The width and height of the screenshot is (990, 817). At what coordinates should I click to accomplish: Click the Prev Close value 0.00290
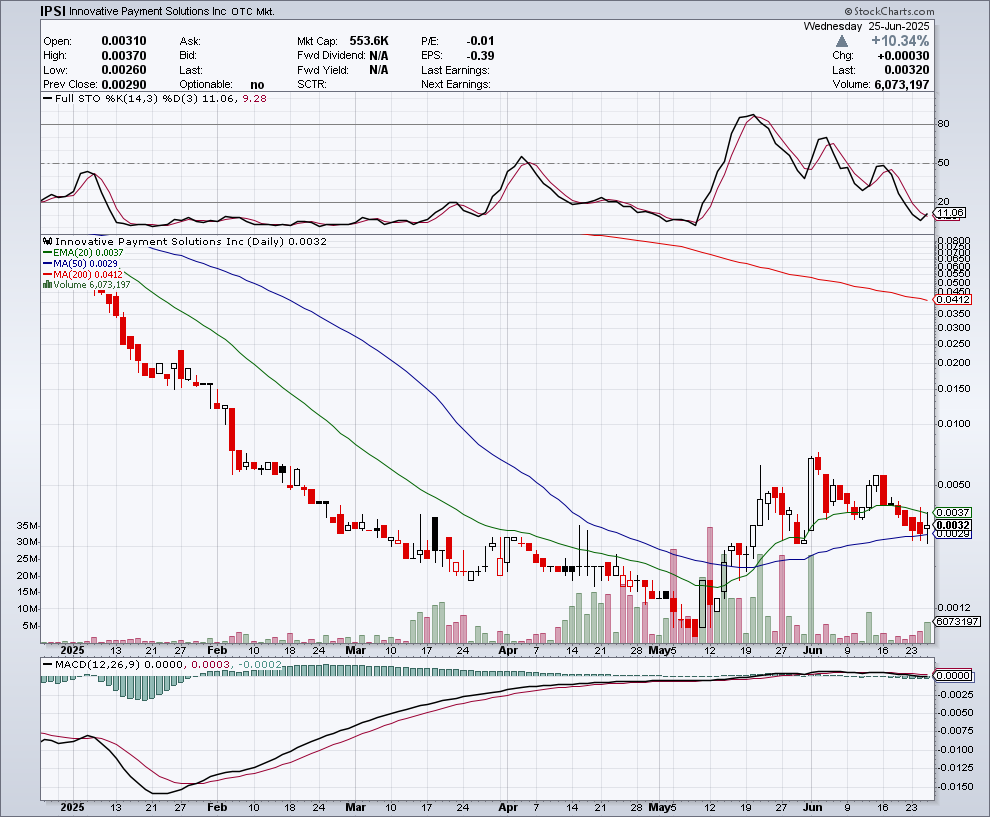tap(124, 85)
